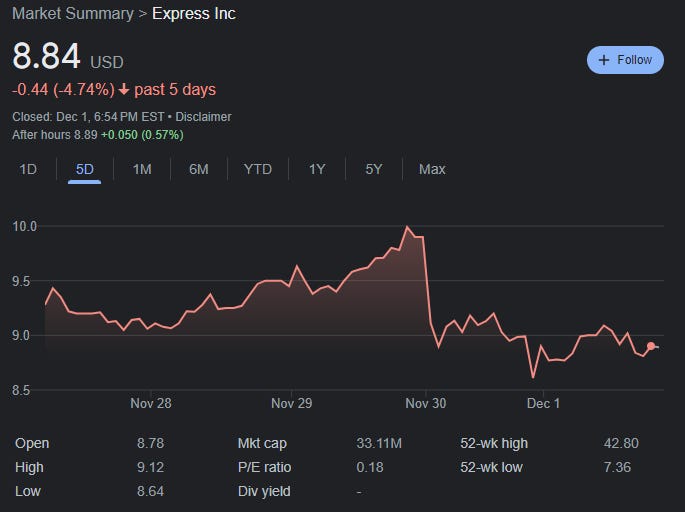Screen dimensions: 685x512
Task: Click the Open value 8.78
Action: point(150,443)
